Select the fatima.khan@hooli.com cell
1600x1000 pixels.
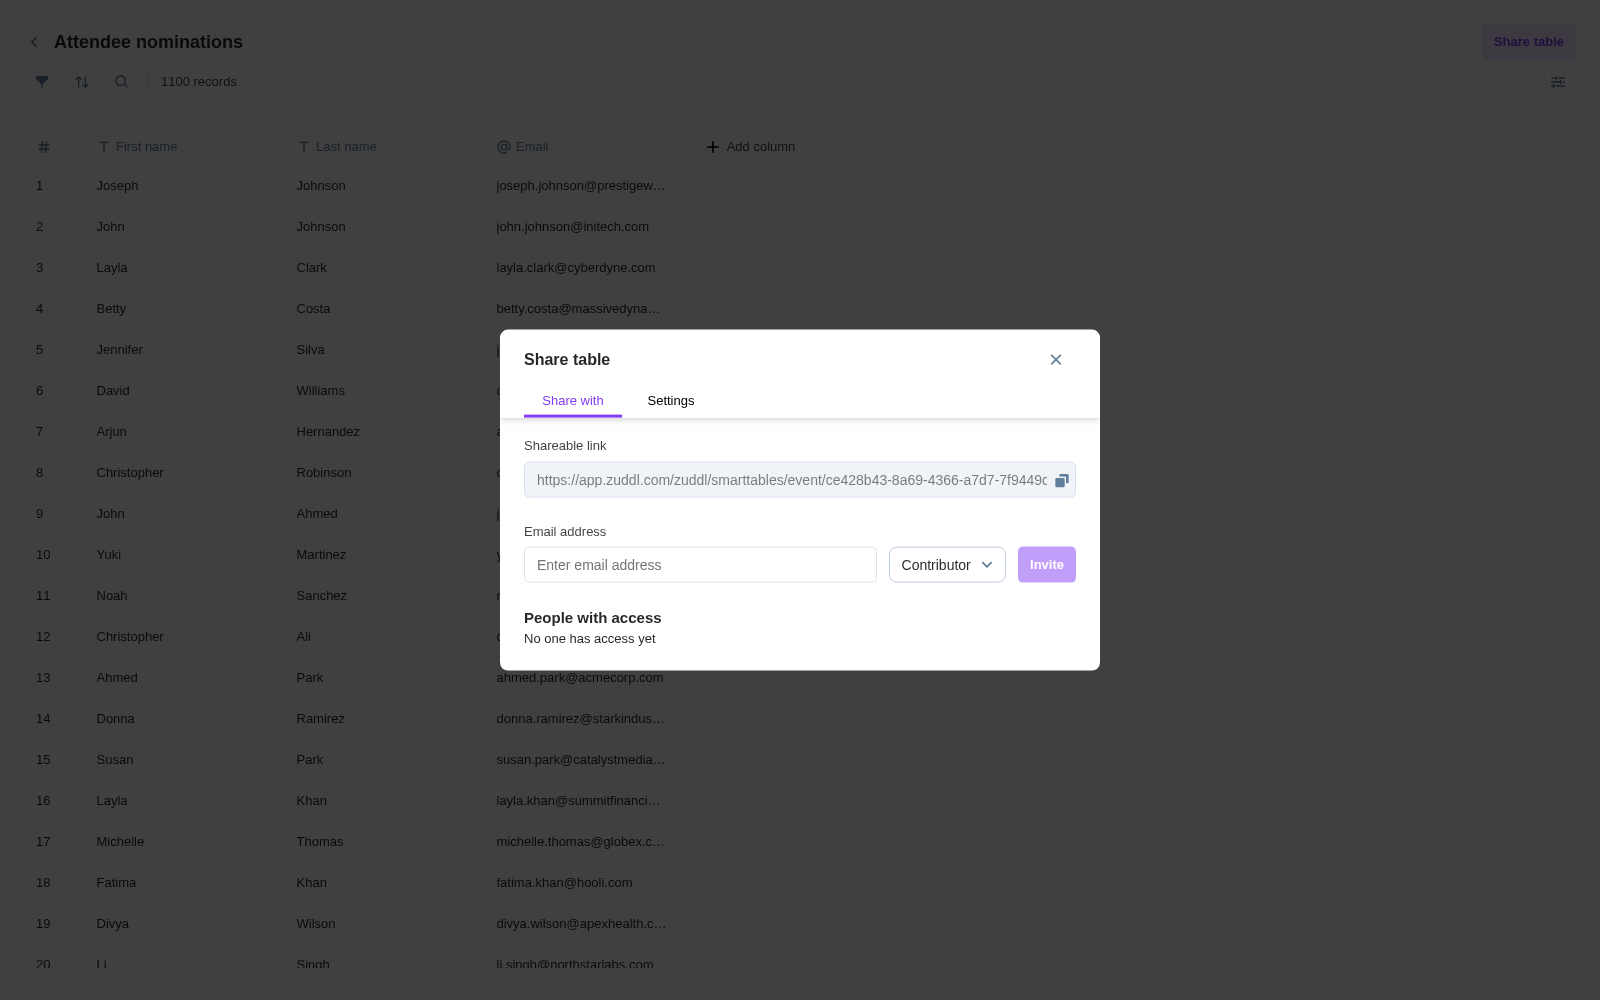(585, 883)
